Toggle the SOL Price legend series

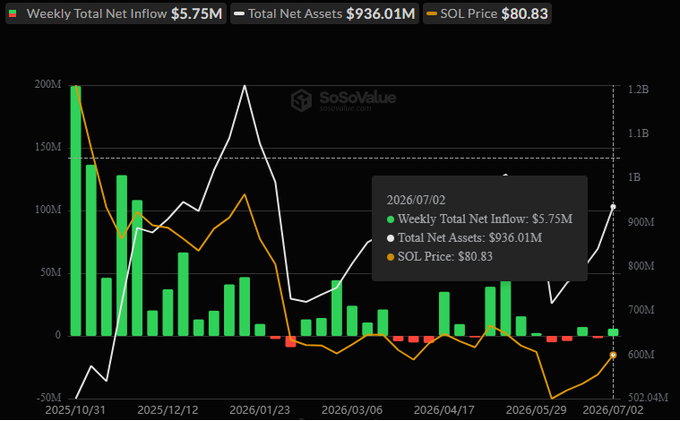(487, 13)
